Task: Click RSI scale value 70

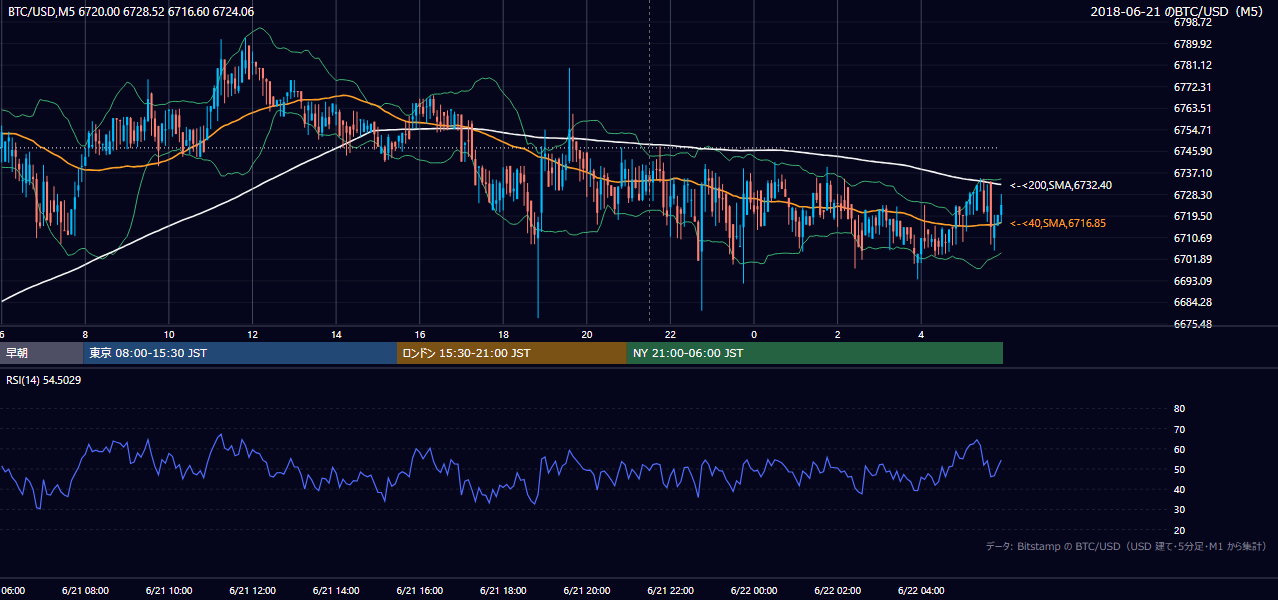Action: [x=1179, y=429]
